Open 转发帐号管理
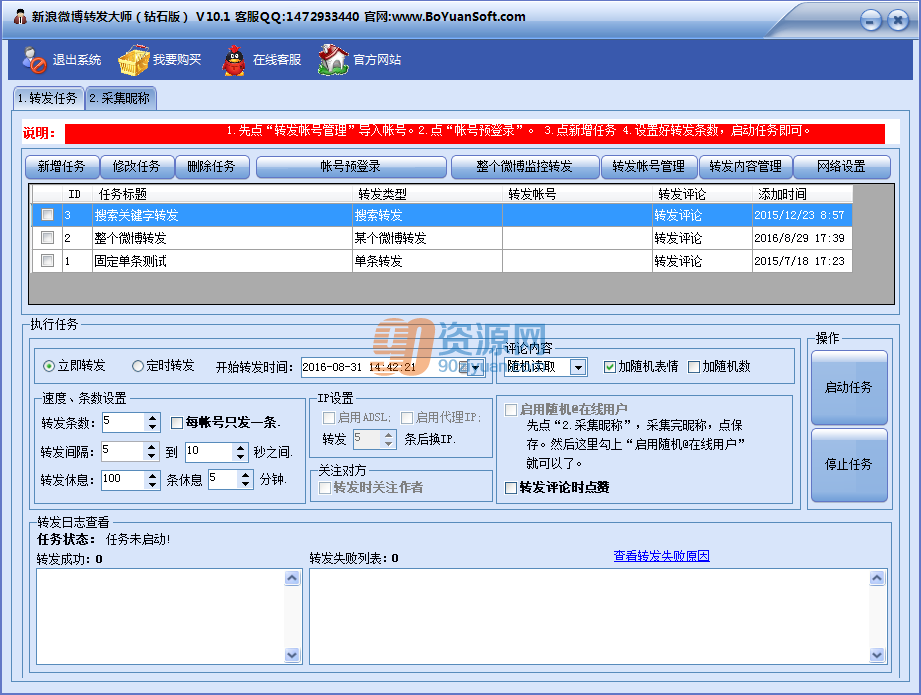Image resolution: width=921 pixels, height=695 pixels. [648, 167]
